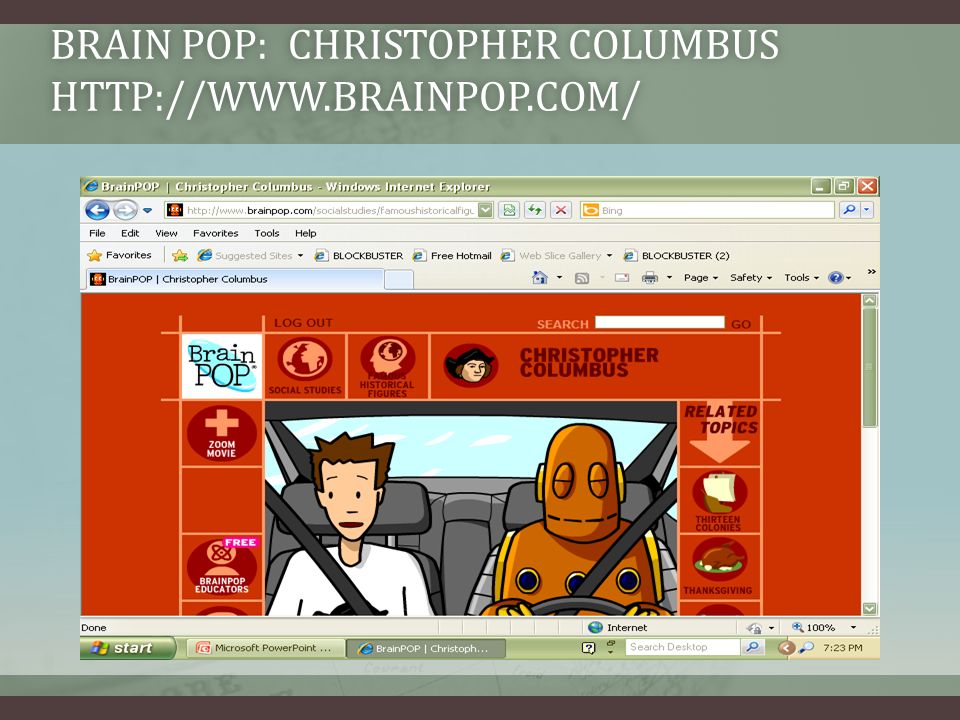This screenshot has height=720, width=960.
Task: Expand the command bar overflow chevron
Action: (x=872, y=272)
